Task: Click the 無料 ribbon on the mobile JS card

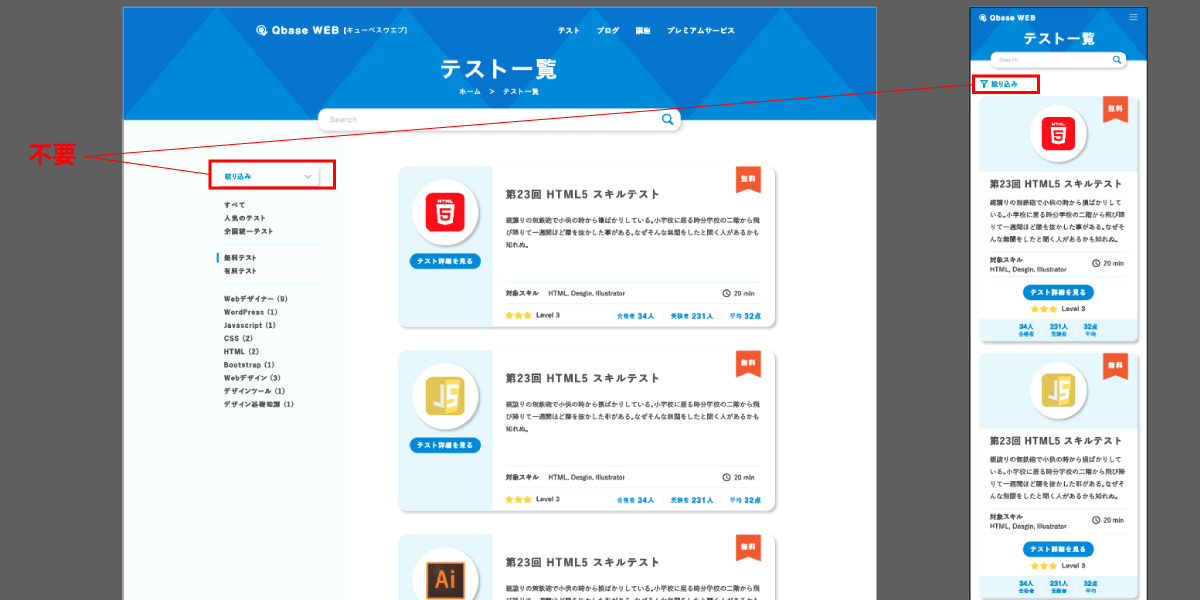Action: coord(1115,367)
